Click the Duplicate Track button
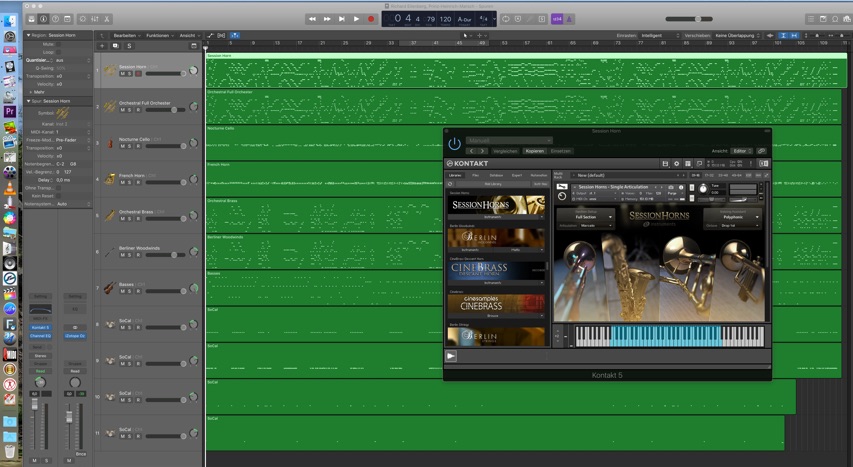 [x=115, y=46]
